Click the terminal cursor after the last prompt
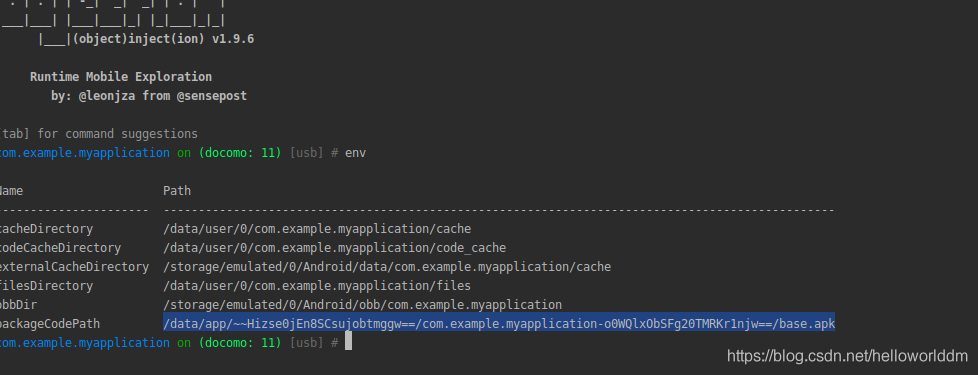Viewport: 978px width, 375px height. pyautogui.click(x=348, y=343)
